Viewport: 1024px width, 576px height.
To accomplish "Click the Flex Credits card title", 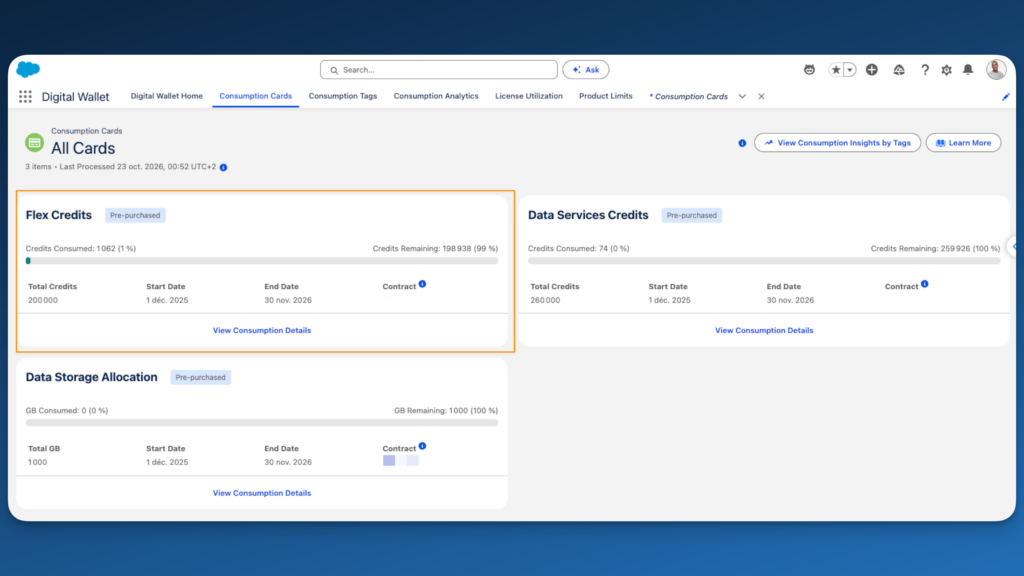I will pyautogui.click(x=59, y=215).
